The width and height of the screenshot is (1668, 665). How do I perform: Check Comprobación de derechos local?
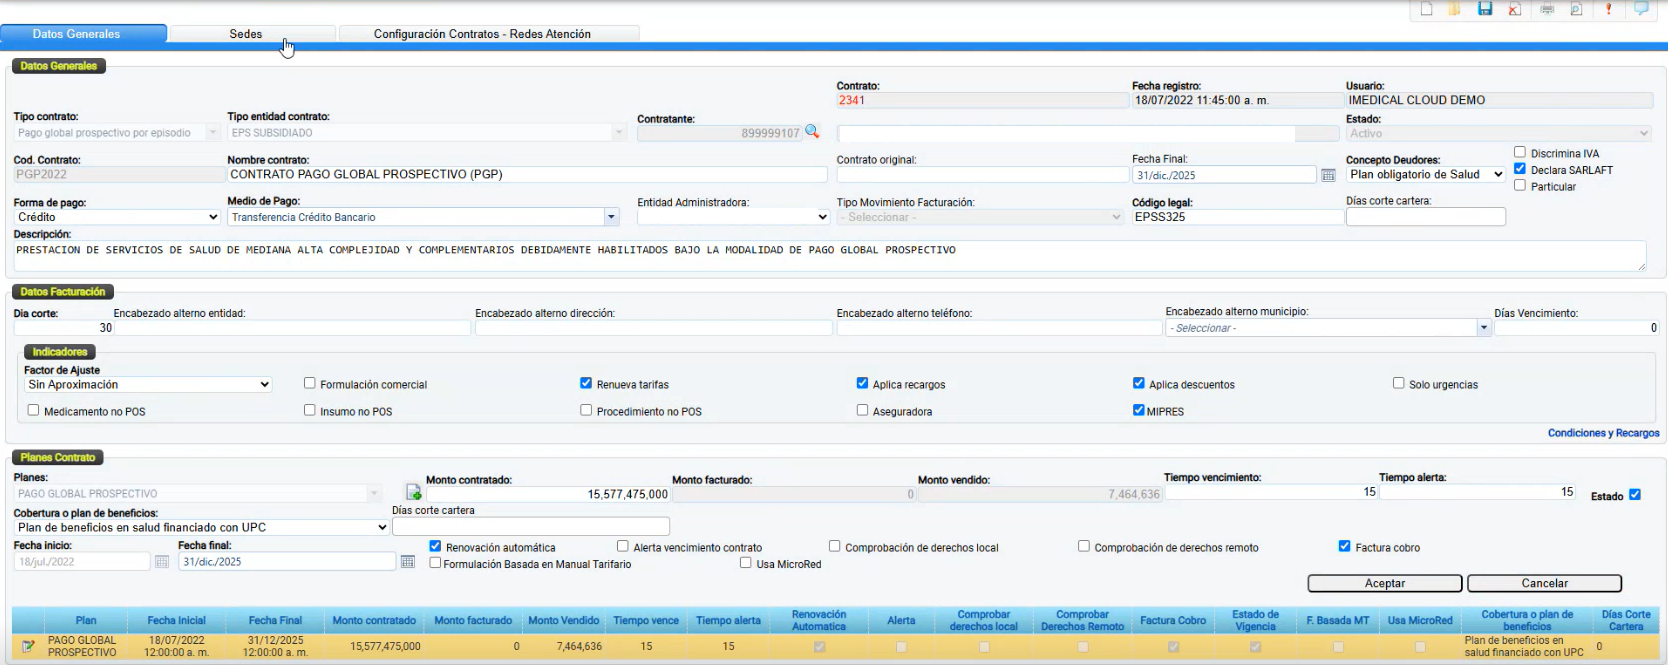(834, 546)
